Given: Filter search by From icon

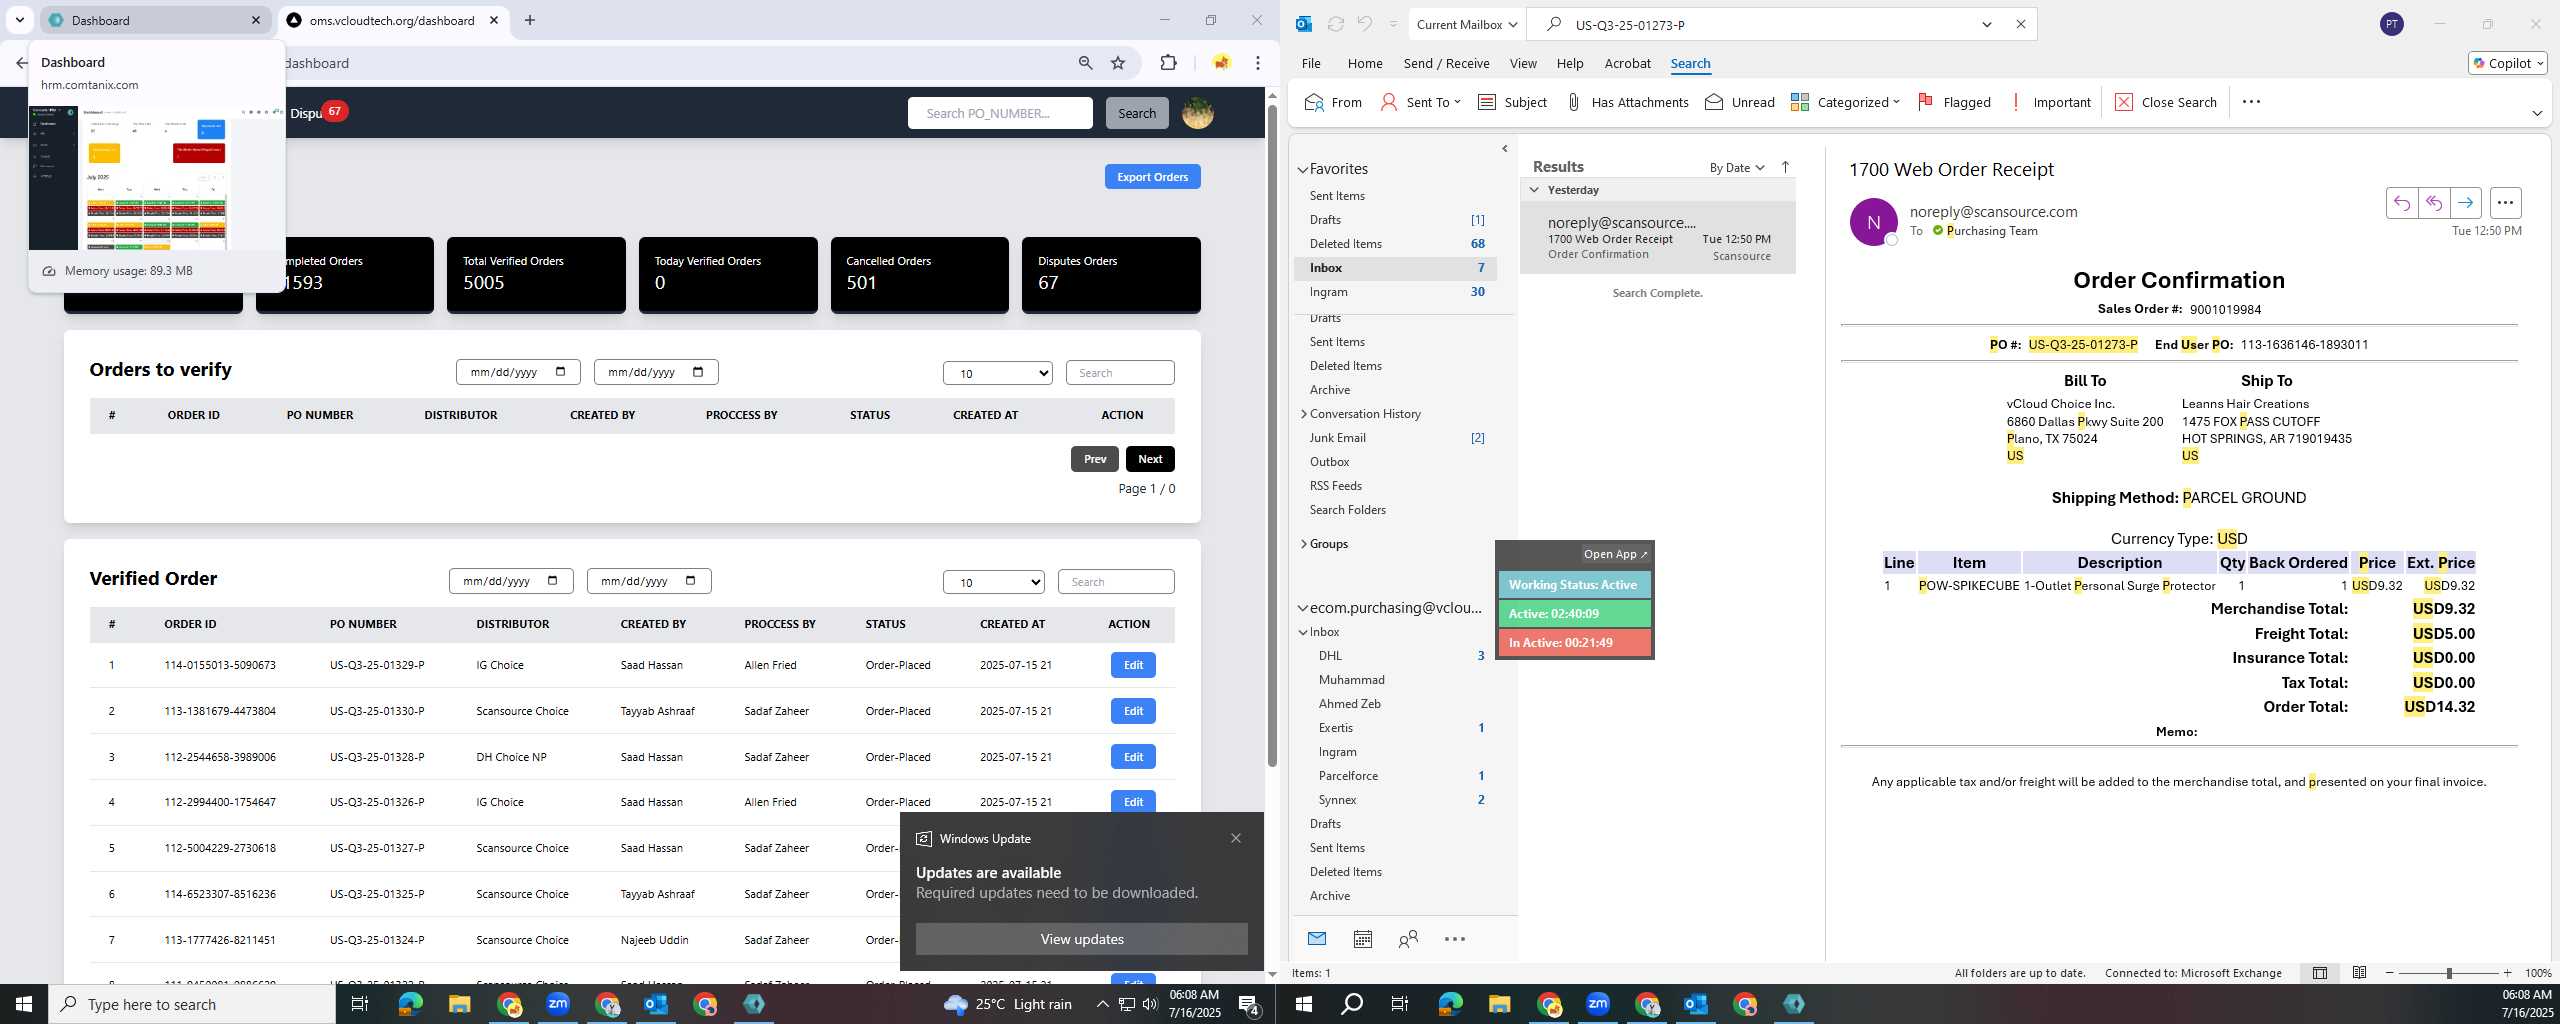Looking at the screenshot, I should click(1333, 102).
